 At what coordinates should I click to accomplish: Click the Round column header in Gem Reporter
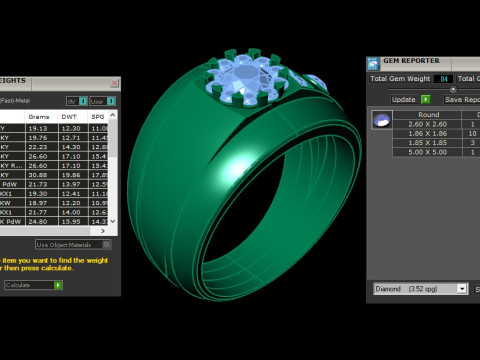[428, 115]
